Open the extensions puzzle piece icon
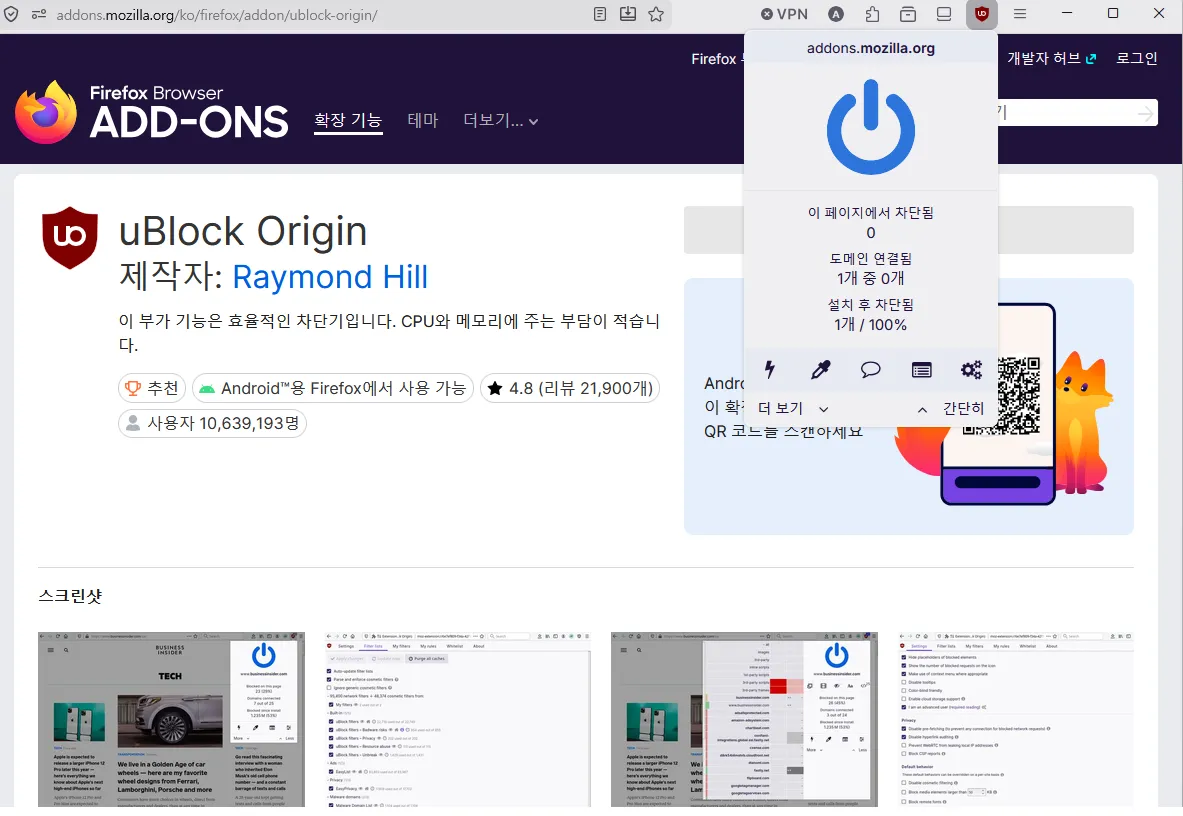 click(x=872, y=14)
